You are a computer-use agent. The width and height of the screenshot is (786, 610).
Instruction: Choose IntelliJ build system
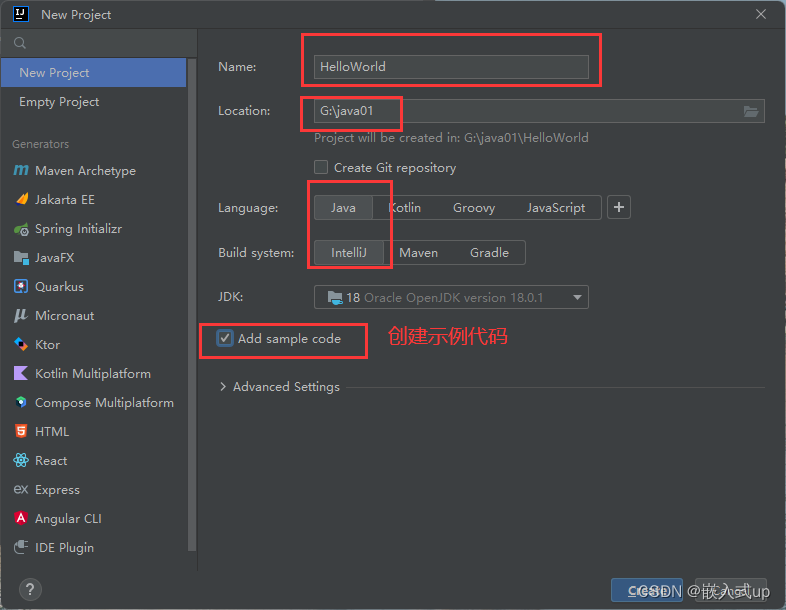pos(349,253)
